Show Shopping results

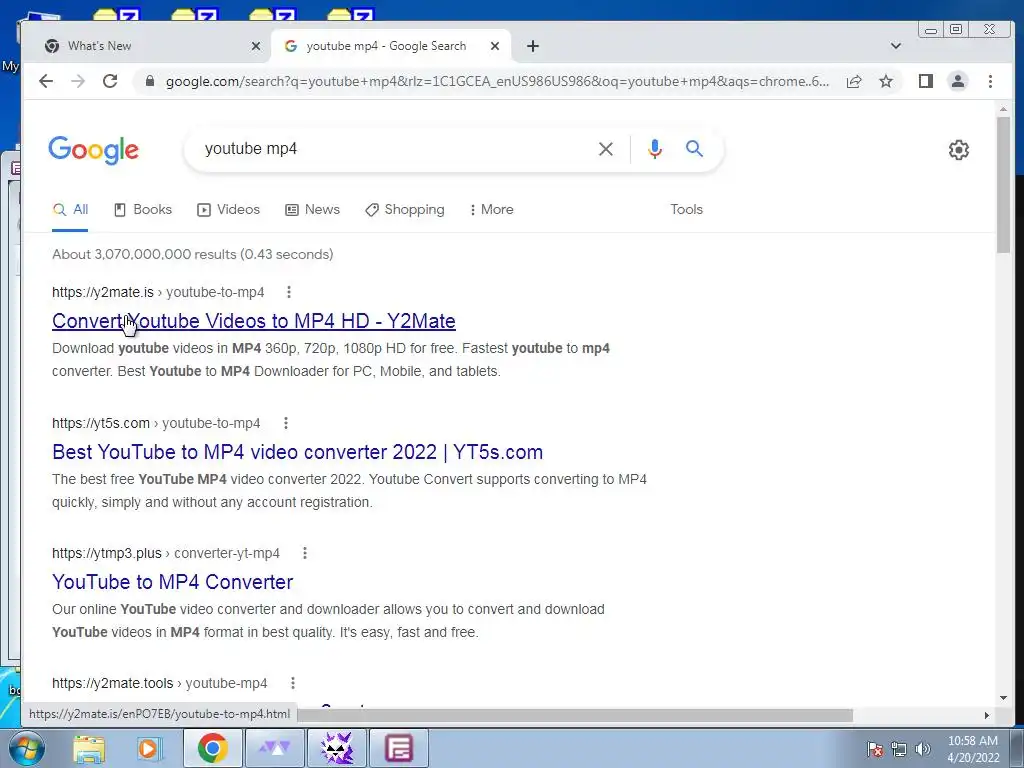pos(405,210)
